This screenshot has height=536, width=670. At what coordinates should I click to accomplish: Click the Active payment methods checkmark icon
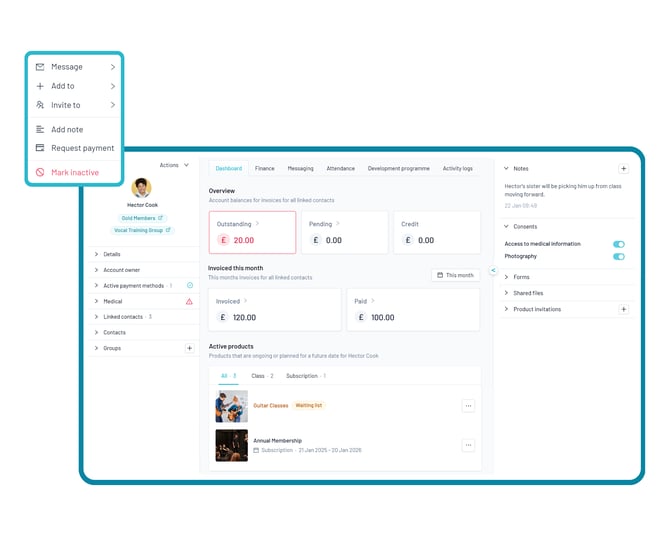[x=189, y=286]
